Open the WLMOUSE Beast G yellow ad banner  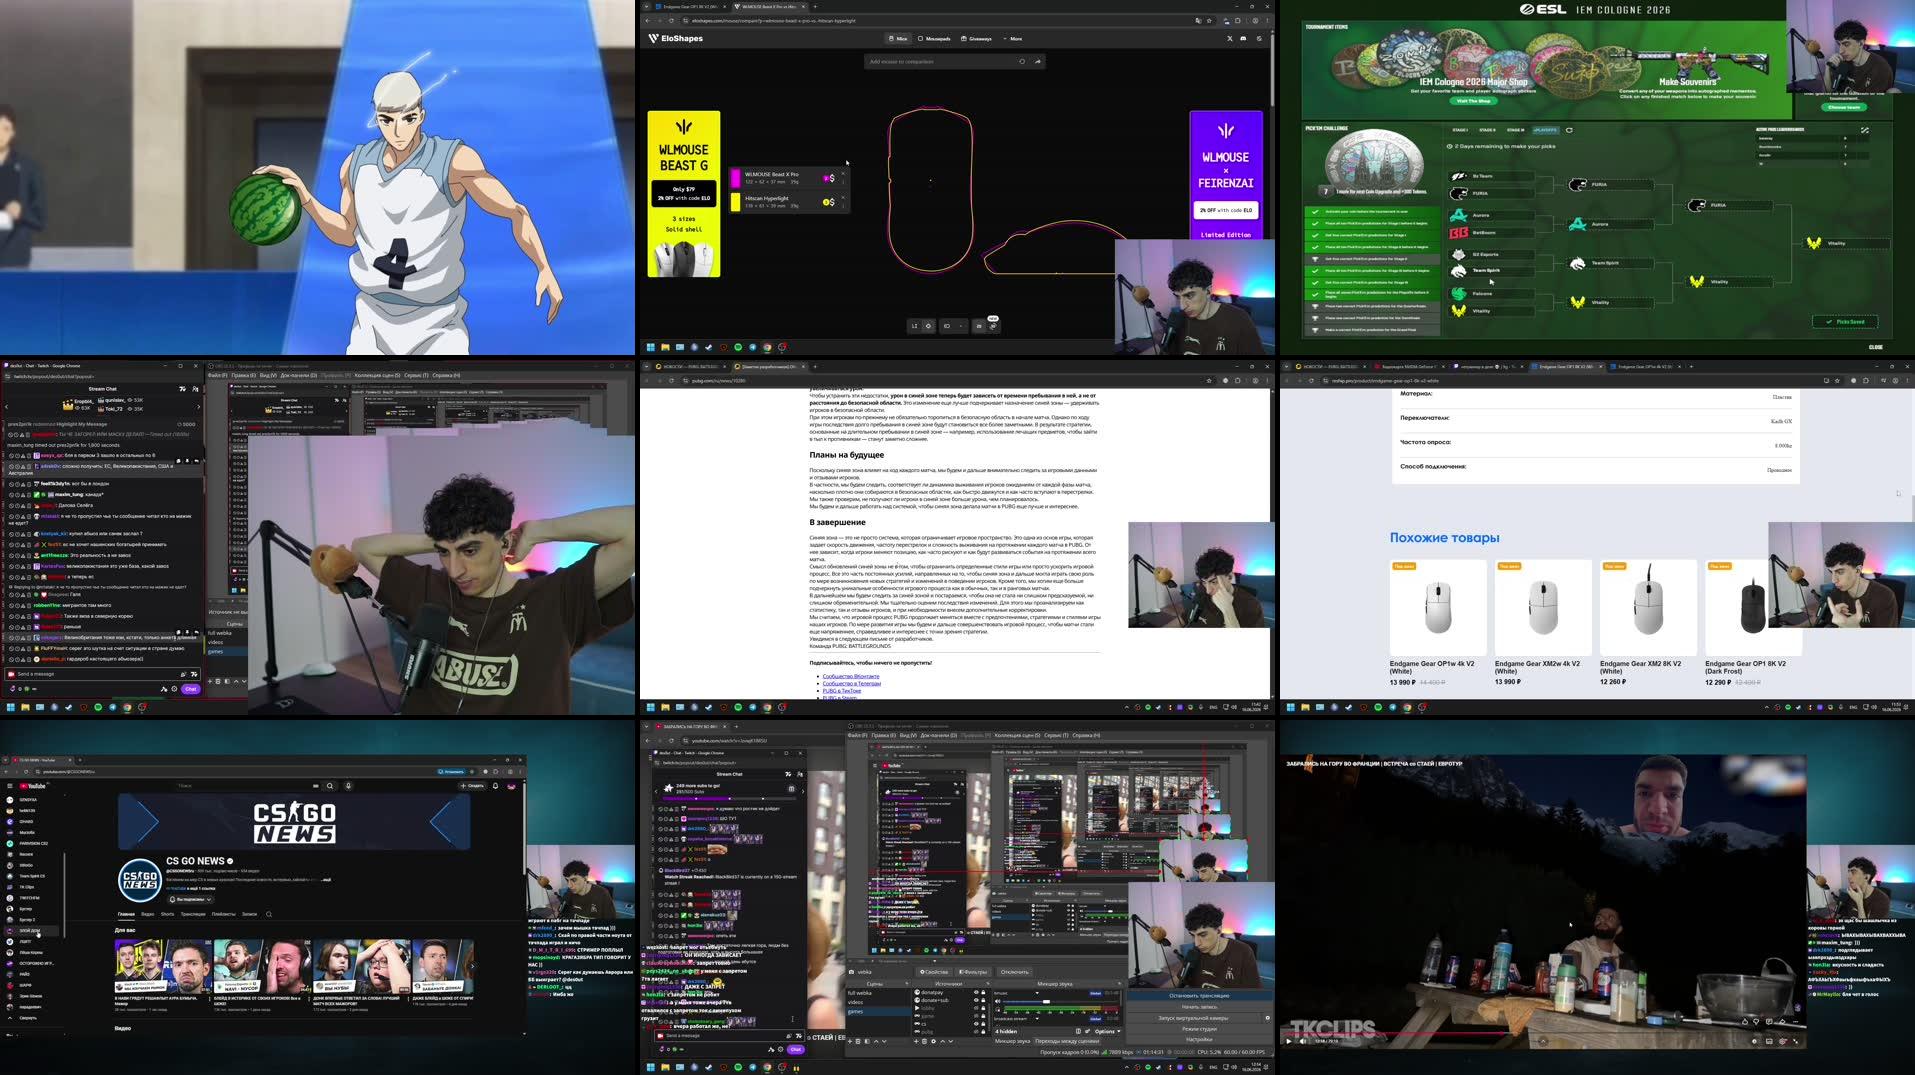point(684,193)
